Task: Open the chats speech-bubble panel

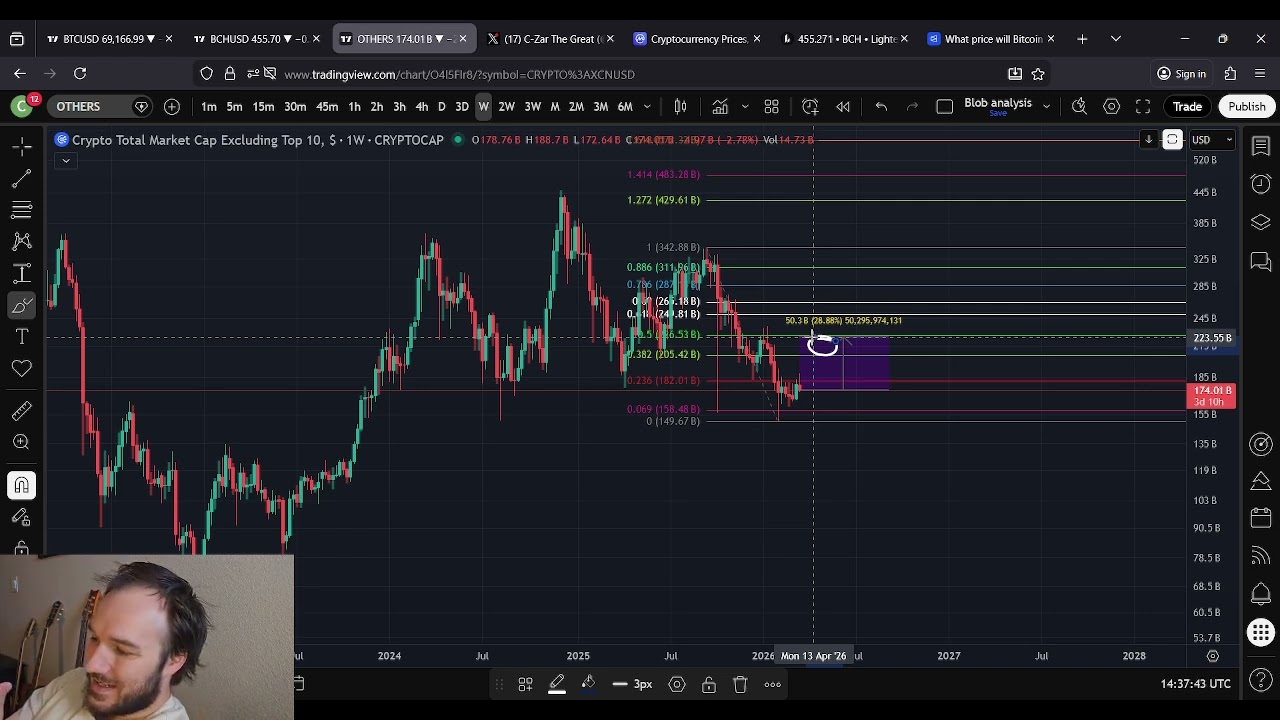Action: click(x=1261, y=262)
